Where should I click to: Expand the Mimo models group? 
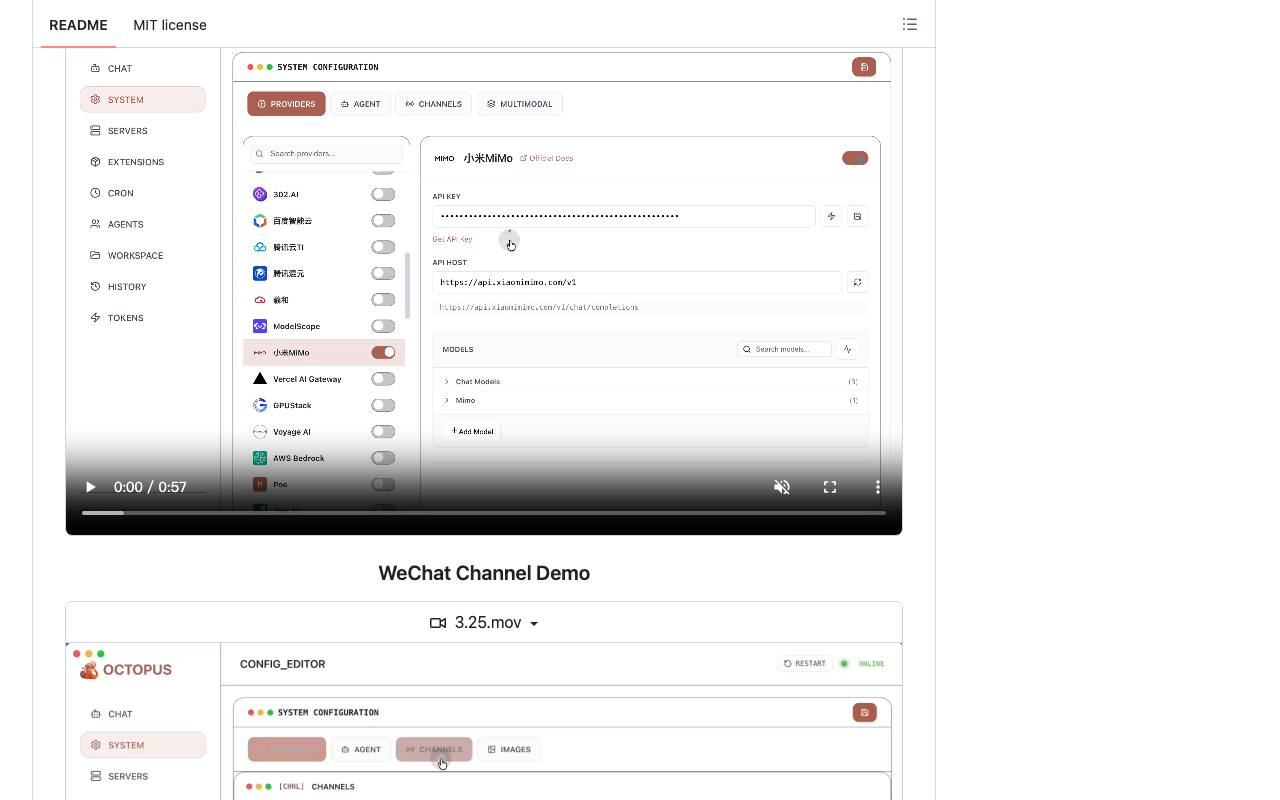pyautogui.click(x=651, y=400)
